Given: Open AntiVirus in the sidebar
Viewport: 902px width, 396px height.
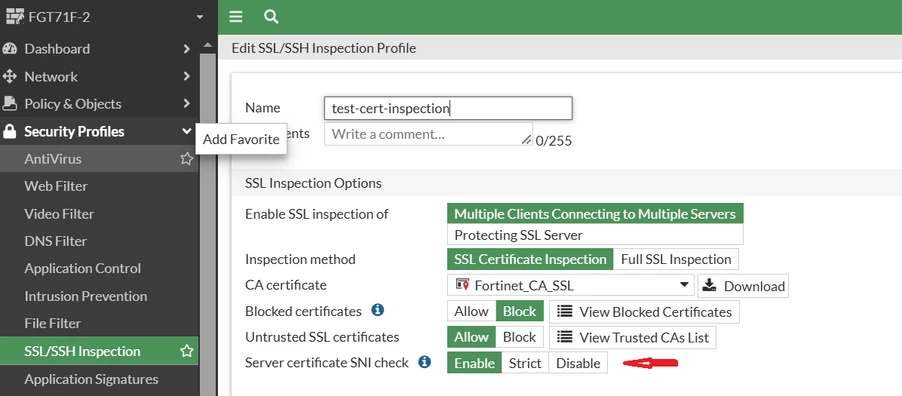Looking at the screenshot, I should tap(99, 159).
